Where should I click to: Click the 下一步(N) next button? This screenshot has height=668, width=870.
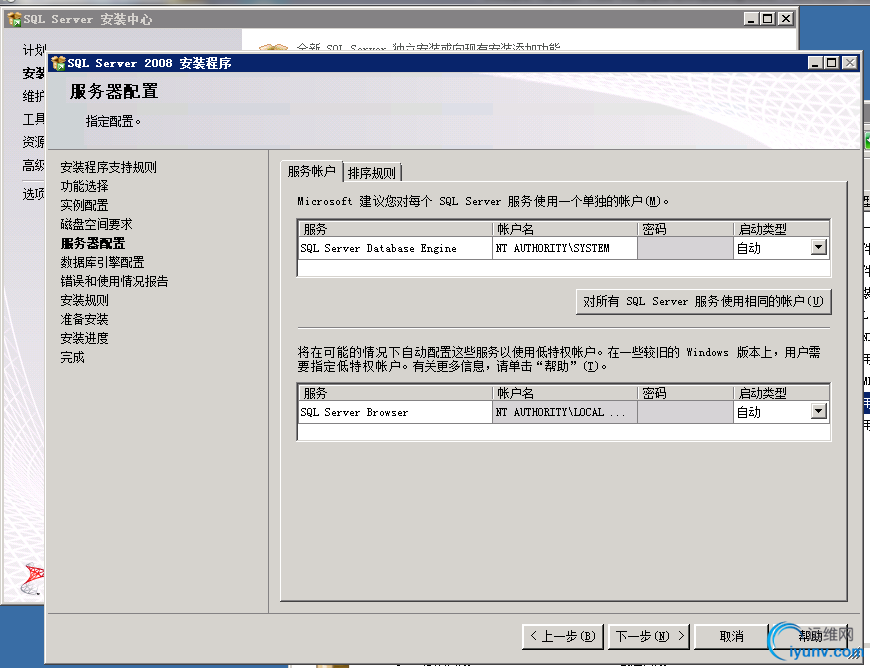(649, 636)
